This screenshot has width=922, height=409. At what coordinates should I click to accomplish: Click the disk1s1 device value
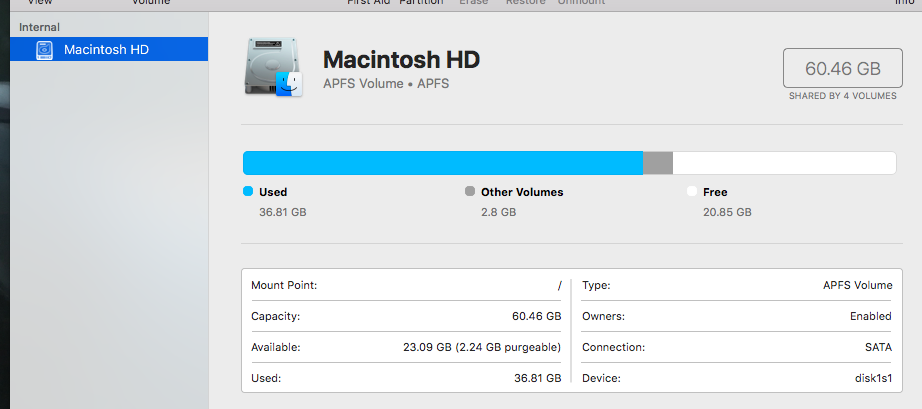click(x=873, y=378)
